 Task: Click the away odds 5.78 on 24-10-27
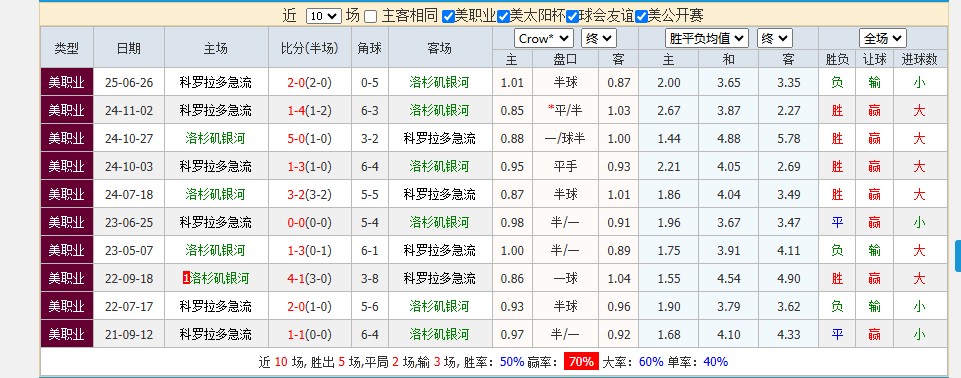coord(788,138)
